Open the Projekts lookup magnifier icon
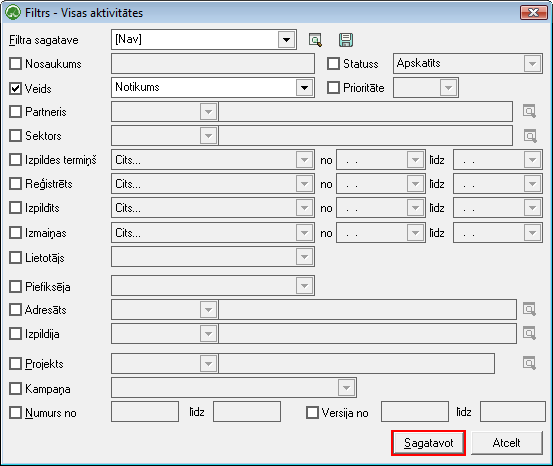Image resolution: width=553 pixels, height=466 pixels. coord(529,363)
